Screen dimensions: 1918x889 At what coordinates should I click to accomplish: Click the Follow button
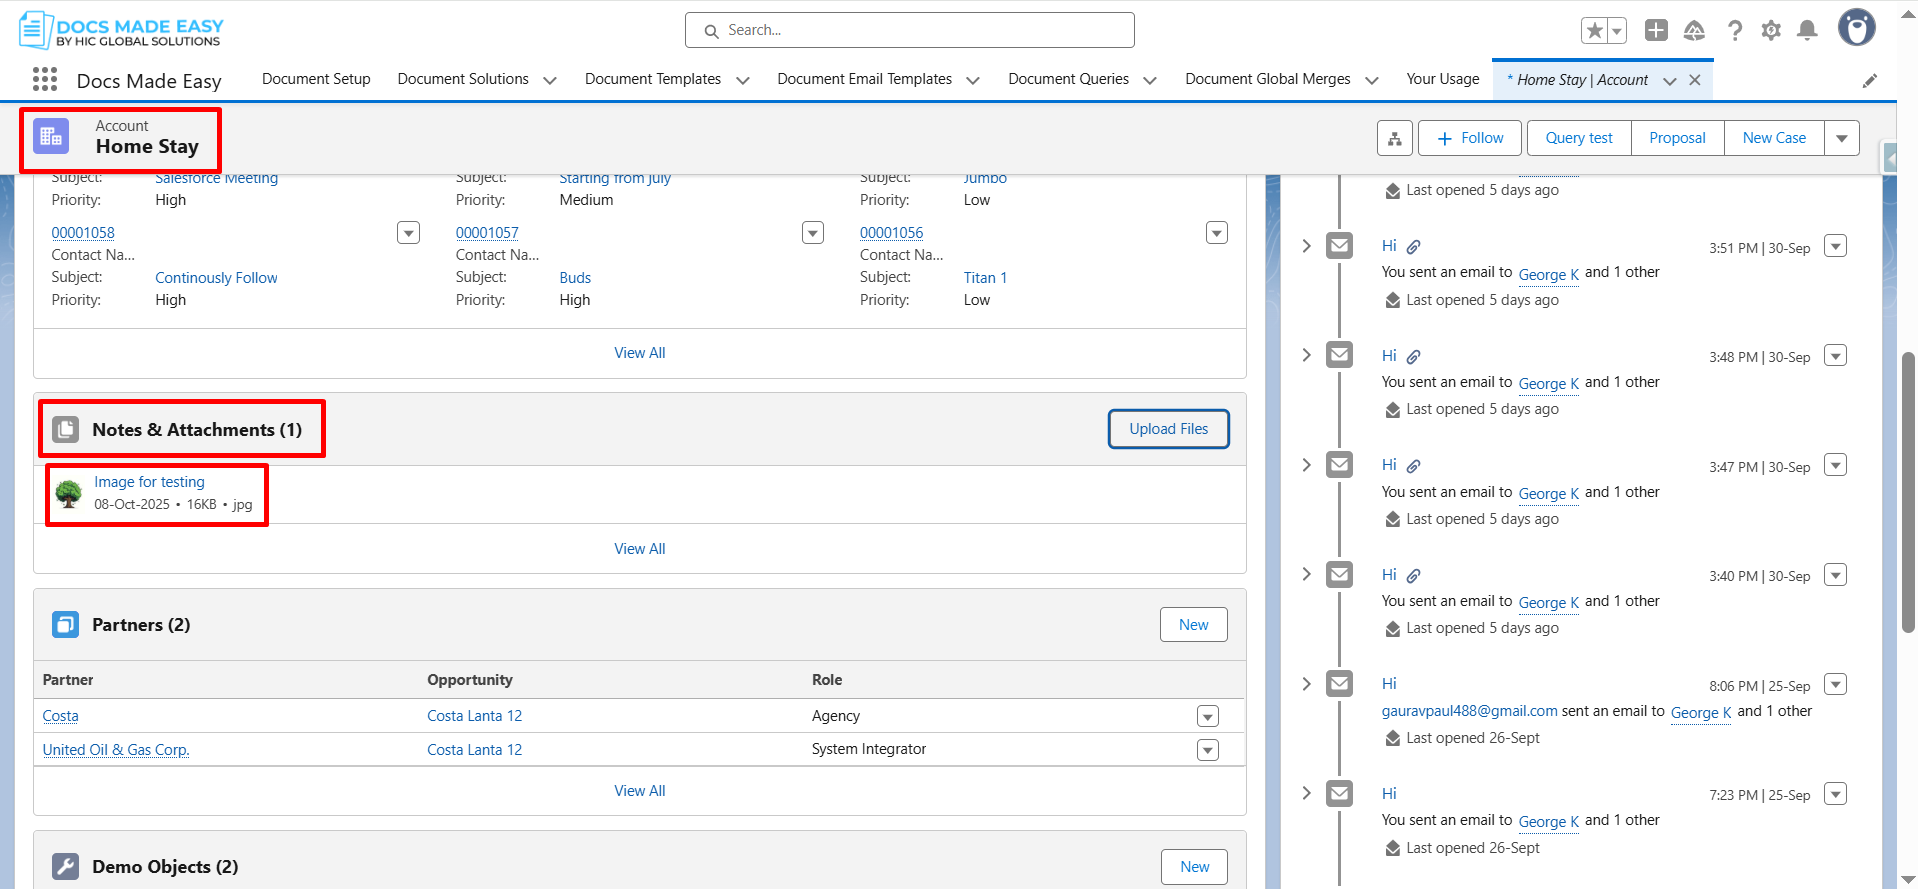point(1469,138)
